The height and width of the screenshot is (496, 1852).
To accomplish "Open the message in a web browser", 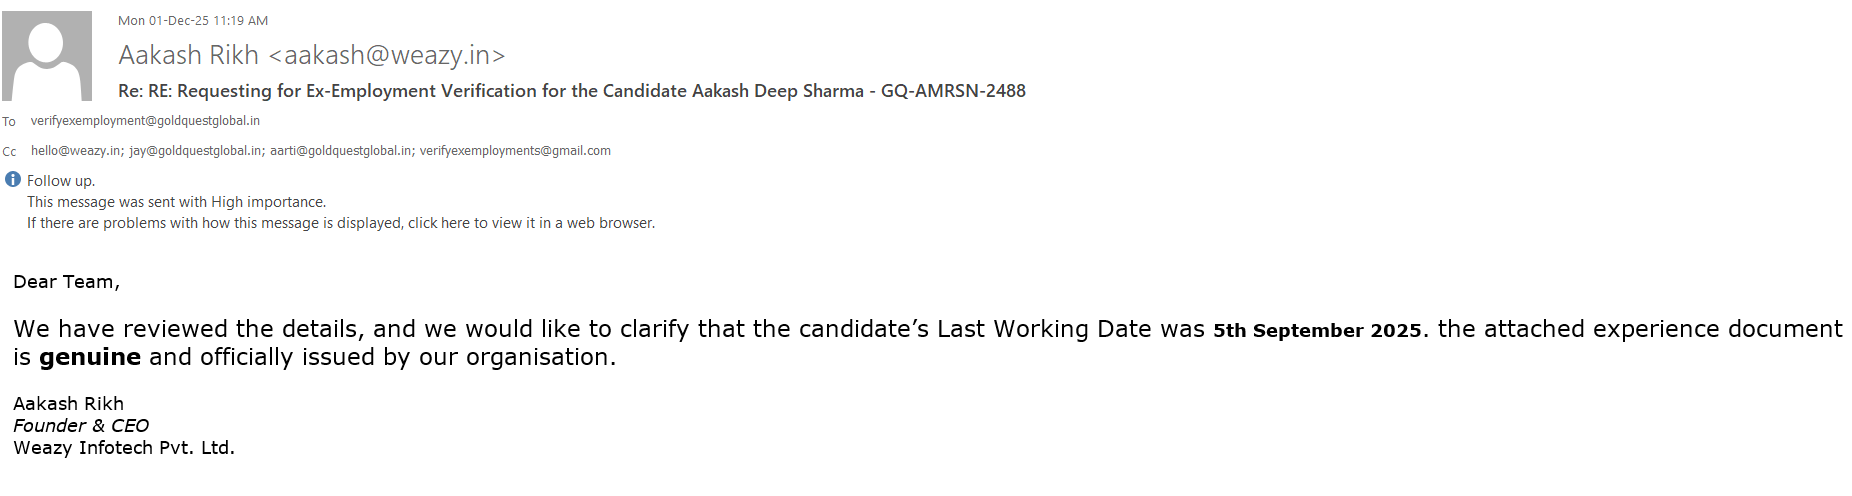I will tap(341, 223).
